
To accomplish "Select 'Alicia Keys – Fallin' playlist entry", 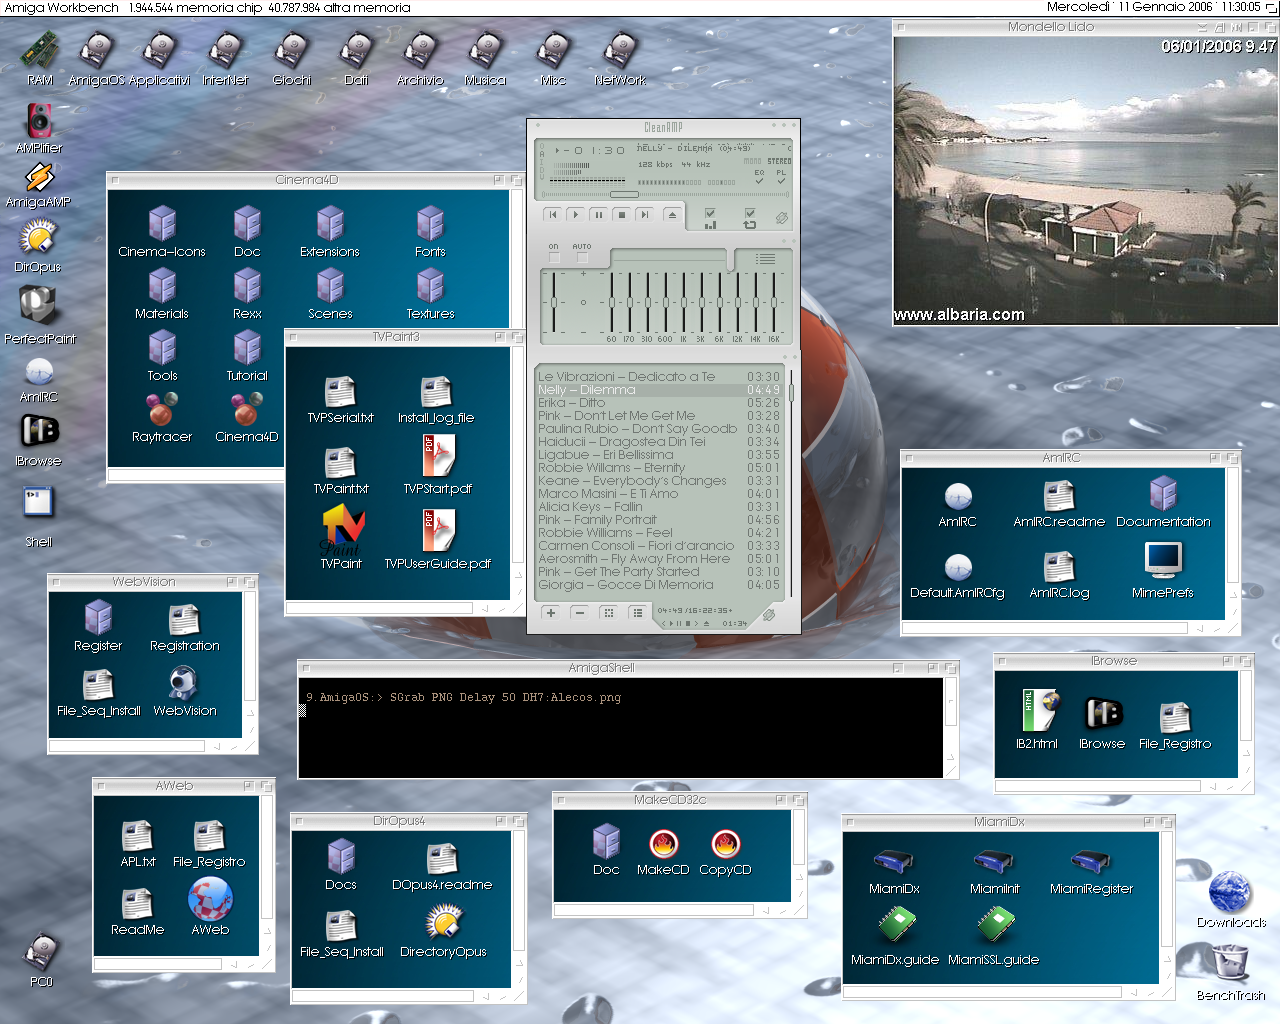I will tap(590, 507).
